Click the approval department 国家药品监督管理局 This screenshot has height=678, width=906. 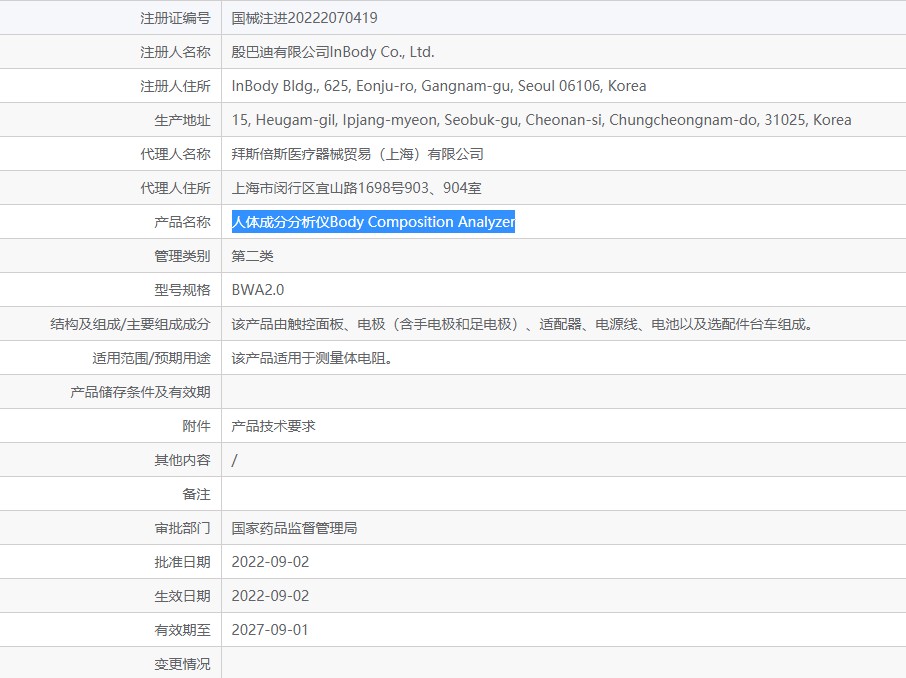[294, 528]
